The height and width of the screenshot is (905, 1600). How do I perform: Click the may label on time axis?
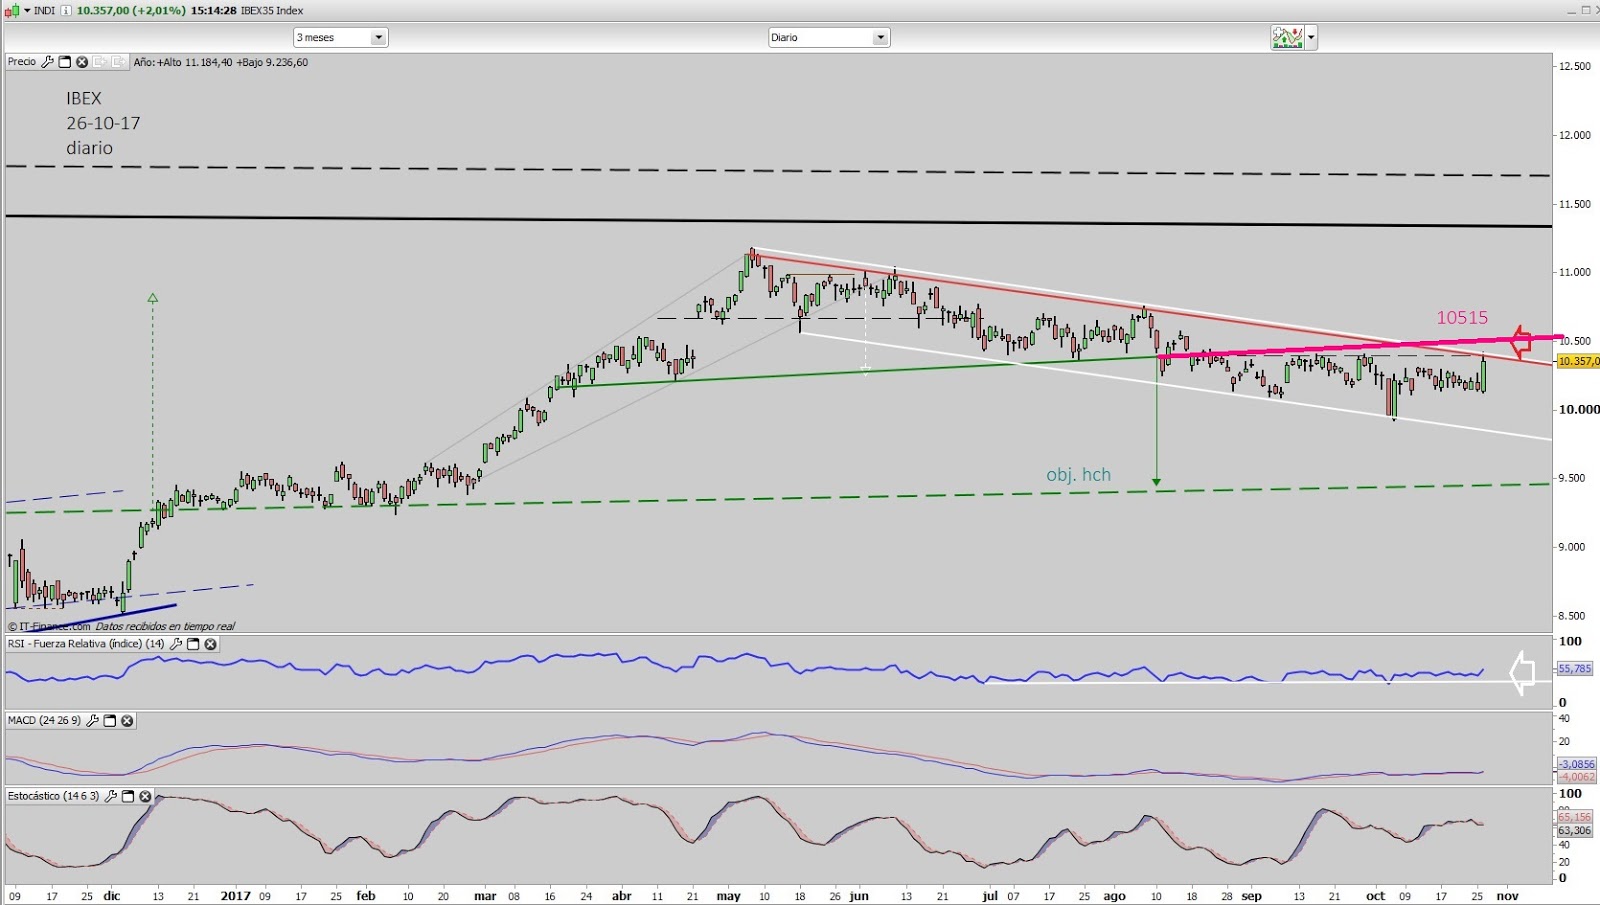click(x=728, y=896)
